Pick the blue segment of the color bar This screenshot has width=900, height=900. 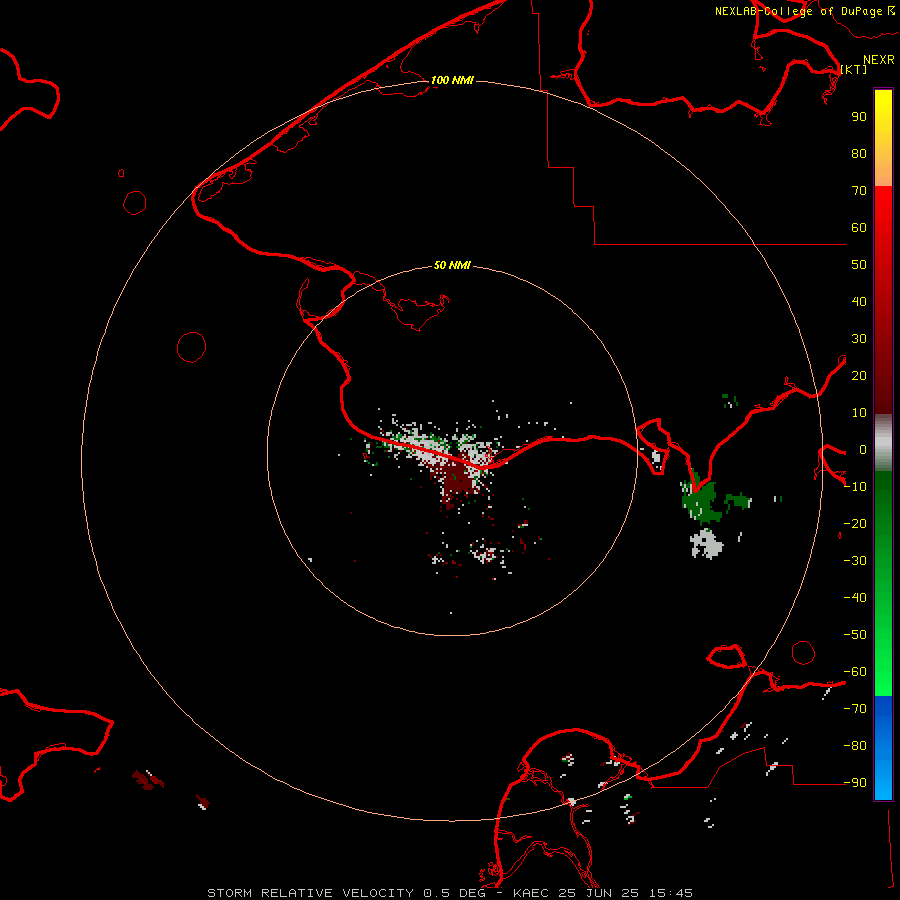pyautogui.click(x=883, y=746)
